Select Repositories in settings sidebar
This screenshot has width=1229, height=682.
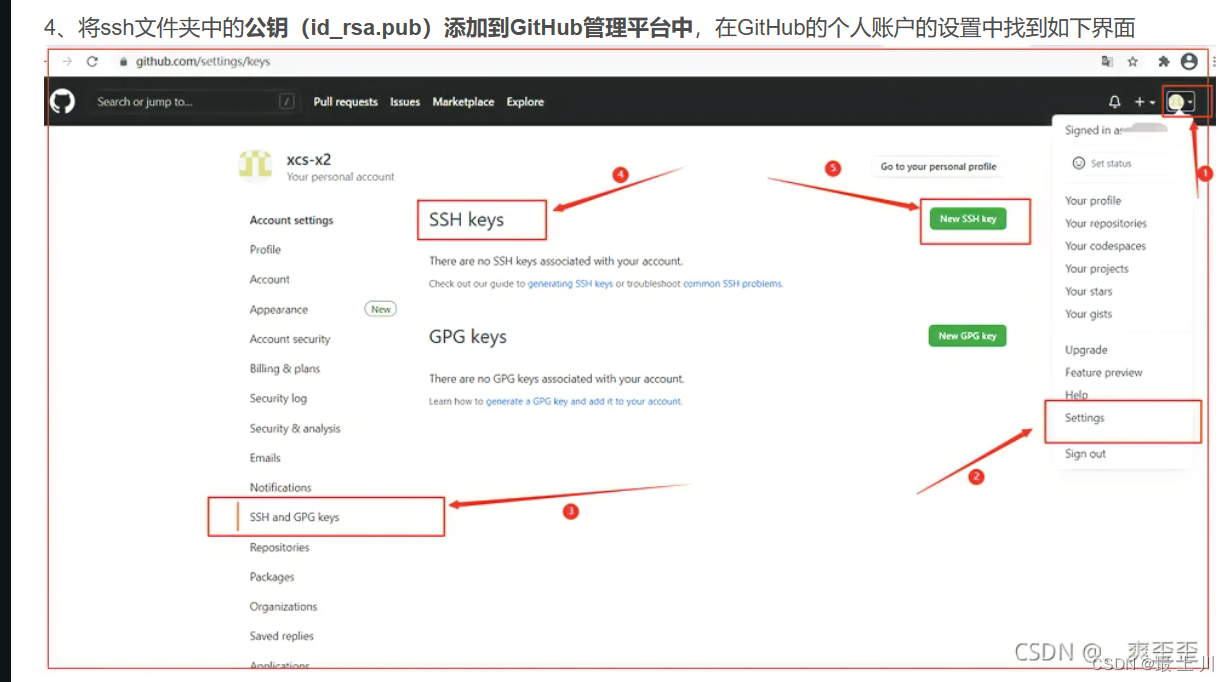(x=280, y=548)
